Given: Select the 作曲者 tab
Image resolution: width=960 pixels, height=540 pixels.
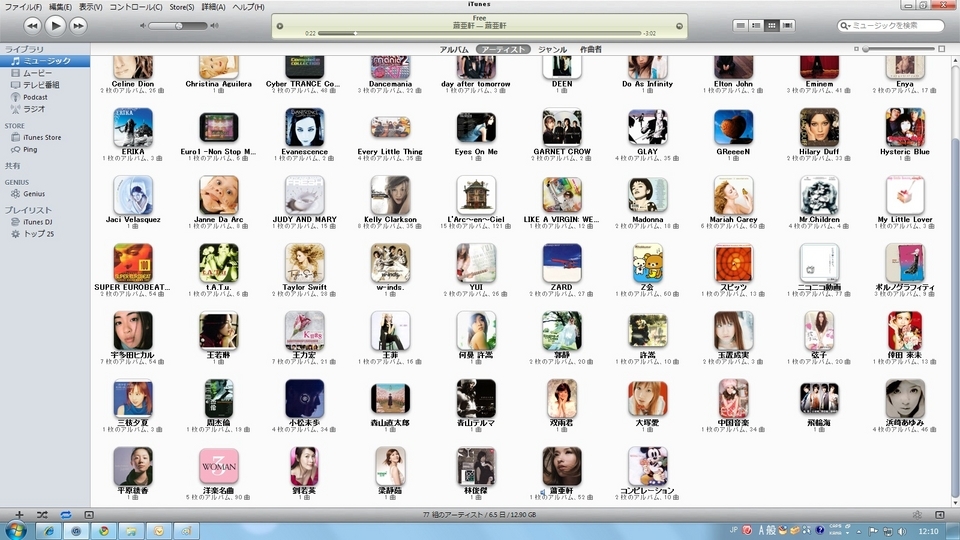Looking at the screenshot, I should point(591,50).
